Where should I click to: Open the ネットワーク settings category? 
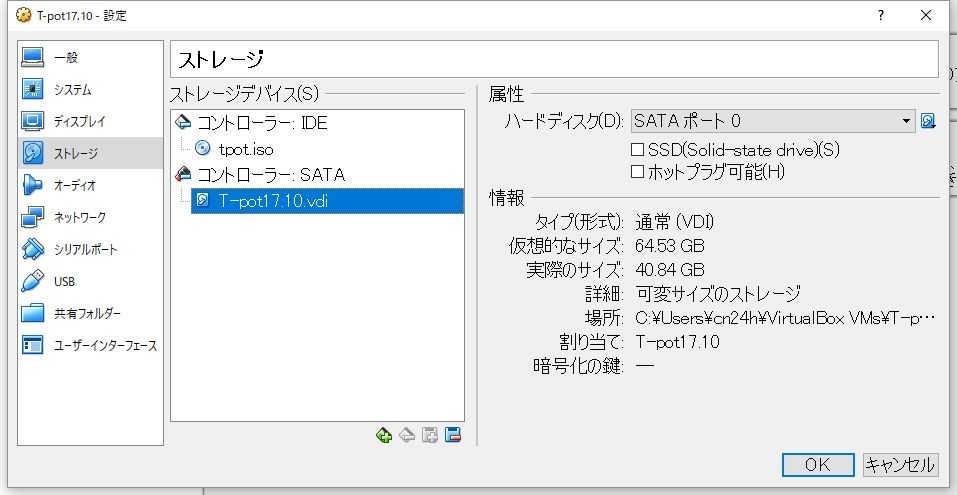(x=90, y=217)
